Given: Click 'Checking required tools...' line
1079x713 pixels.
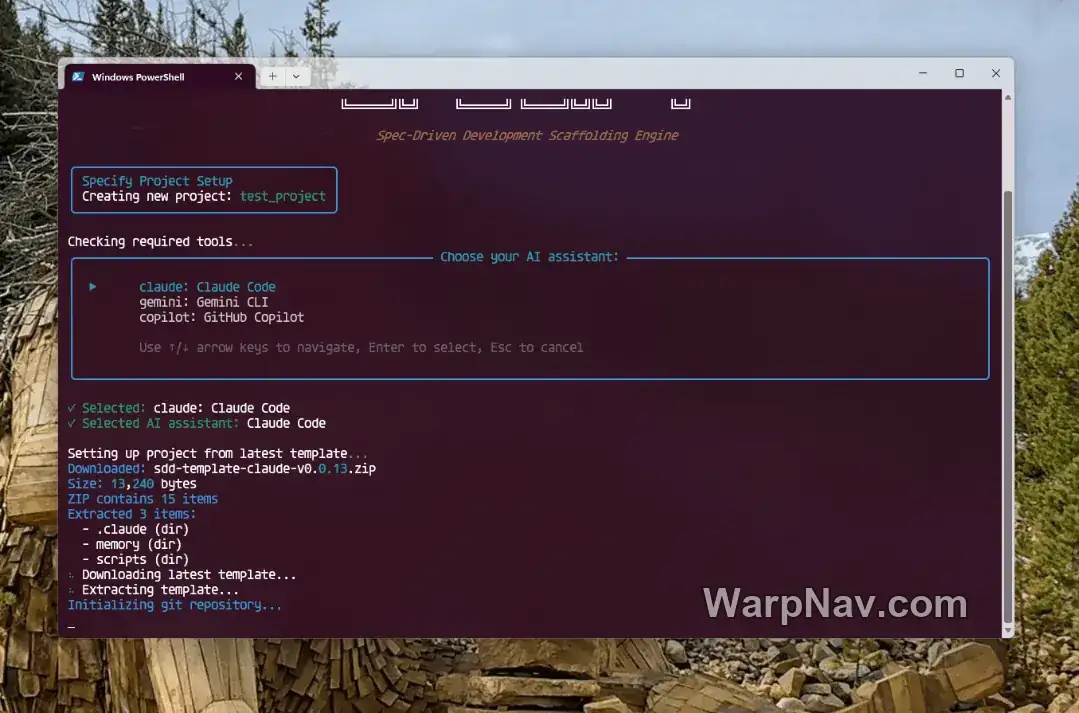Looking at the screenshot, I should point(160,242).
